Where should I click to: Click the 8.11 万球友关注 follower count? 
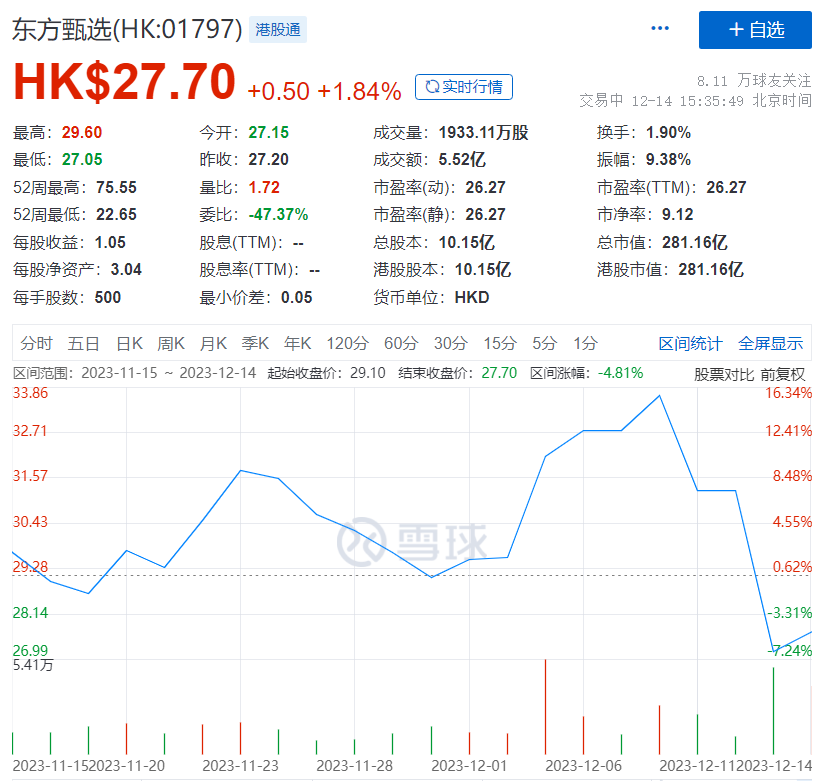point(754,81)
